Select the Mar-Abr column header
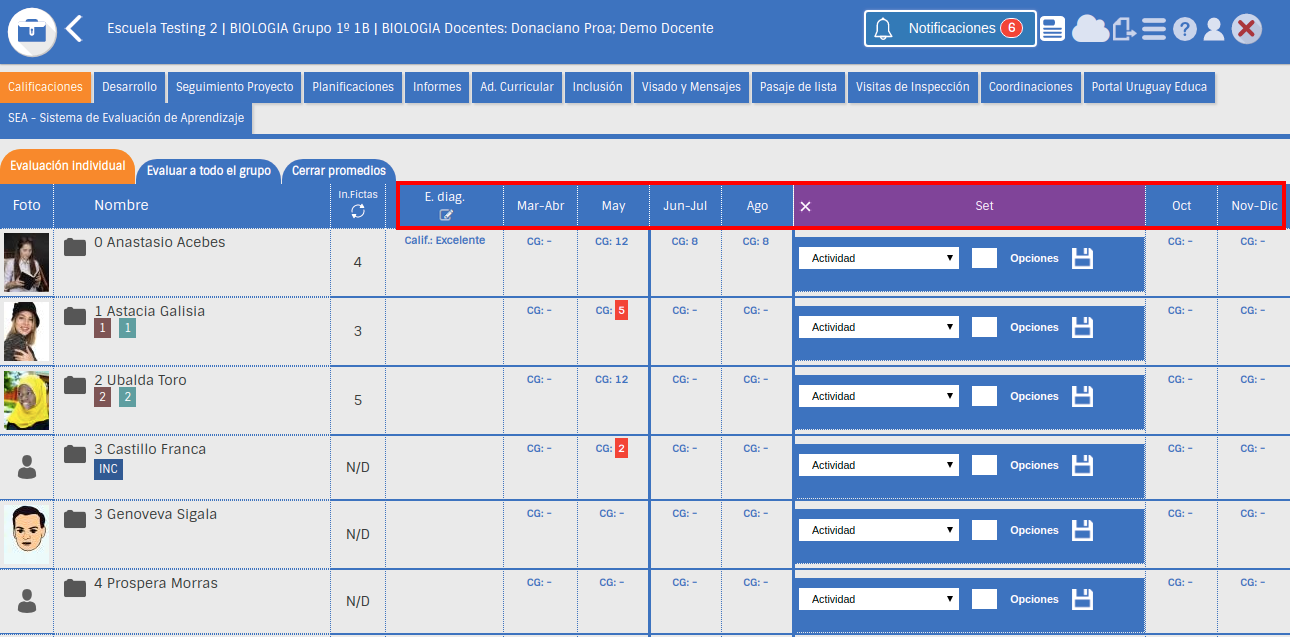 coord(540,206)
